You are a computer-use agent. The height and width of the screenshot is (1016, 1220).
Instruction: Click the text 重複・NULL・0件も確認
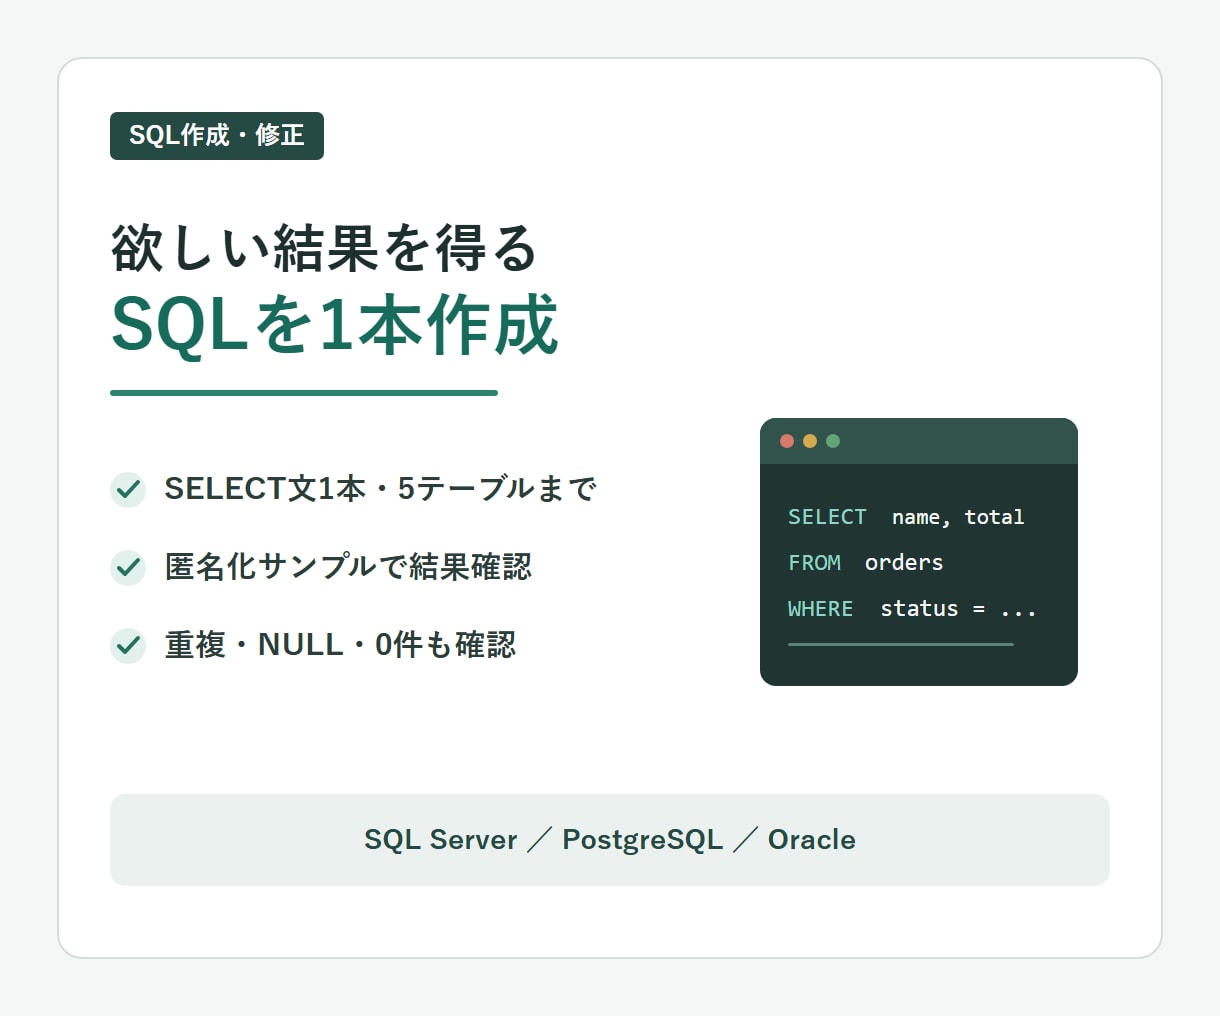[340, 645]
